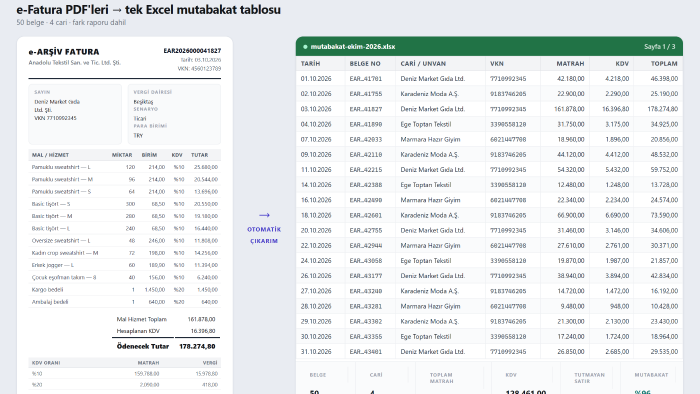Select the file name mutabakat-ekim-2026.xlsx
The width and height of the screenshot is (700, 394).
point(353,46)
